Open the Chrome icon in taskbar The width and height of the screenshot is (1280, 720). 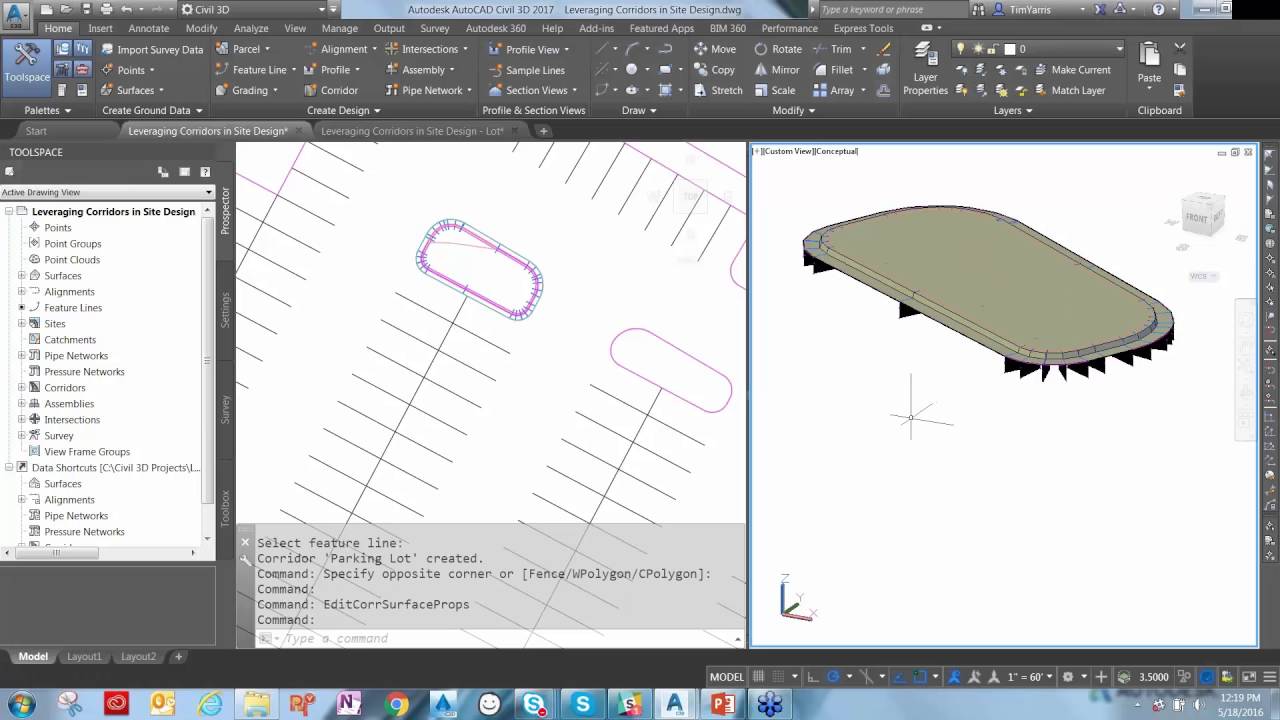pyautogui.click(x=397, y=704)
